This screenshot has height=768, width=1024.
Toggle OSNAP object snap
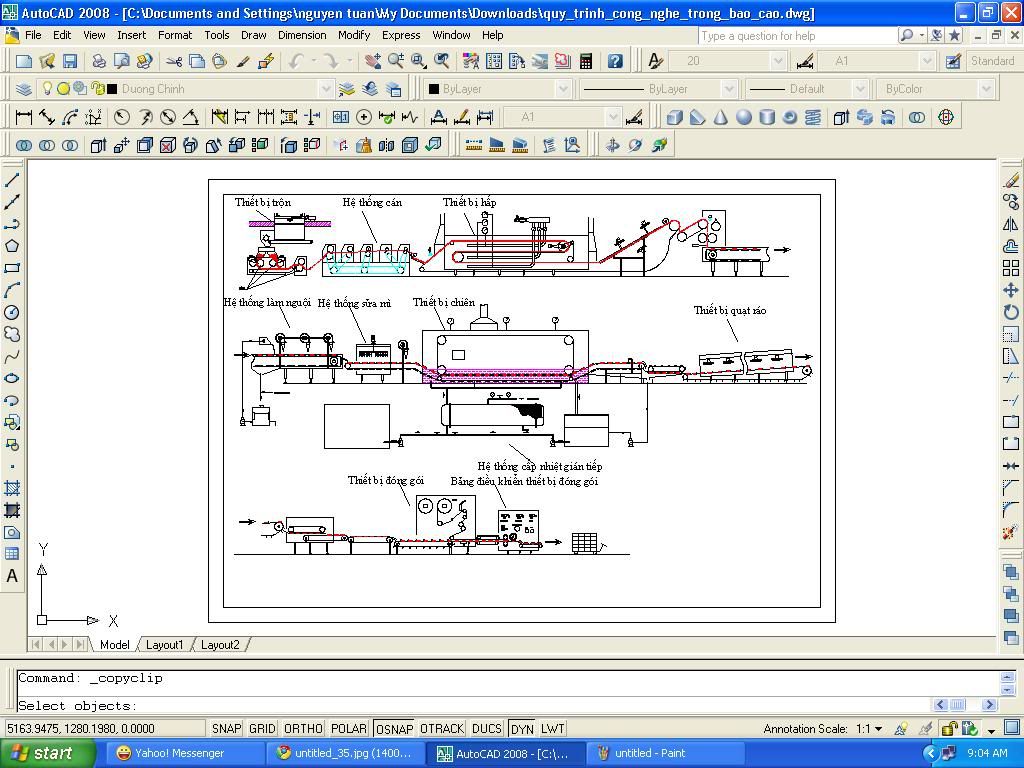(x=394, y=728)
